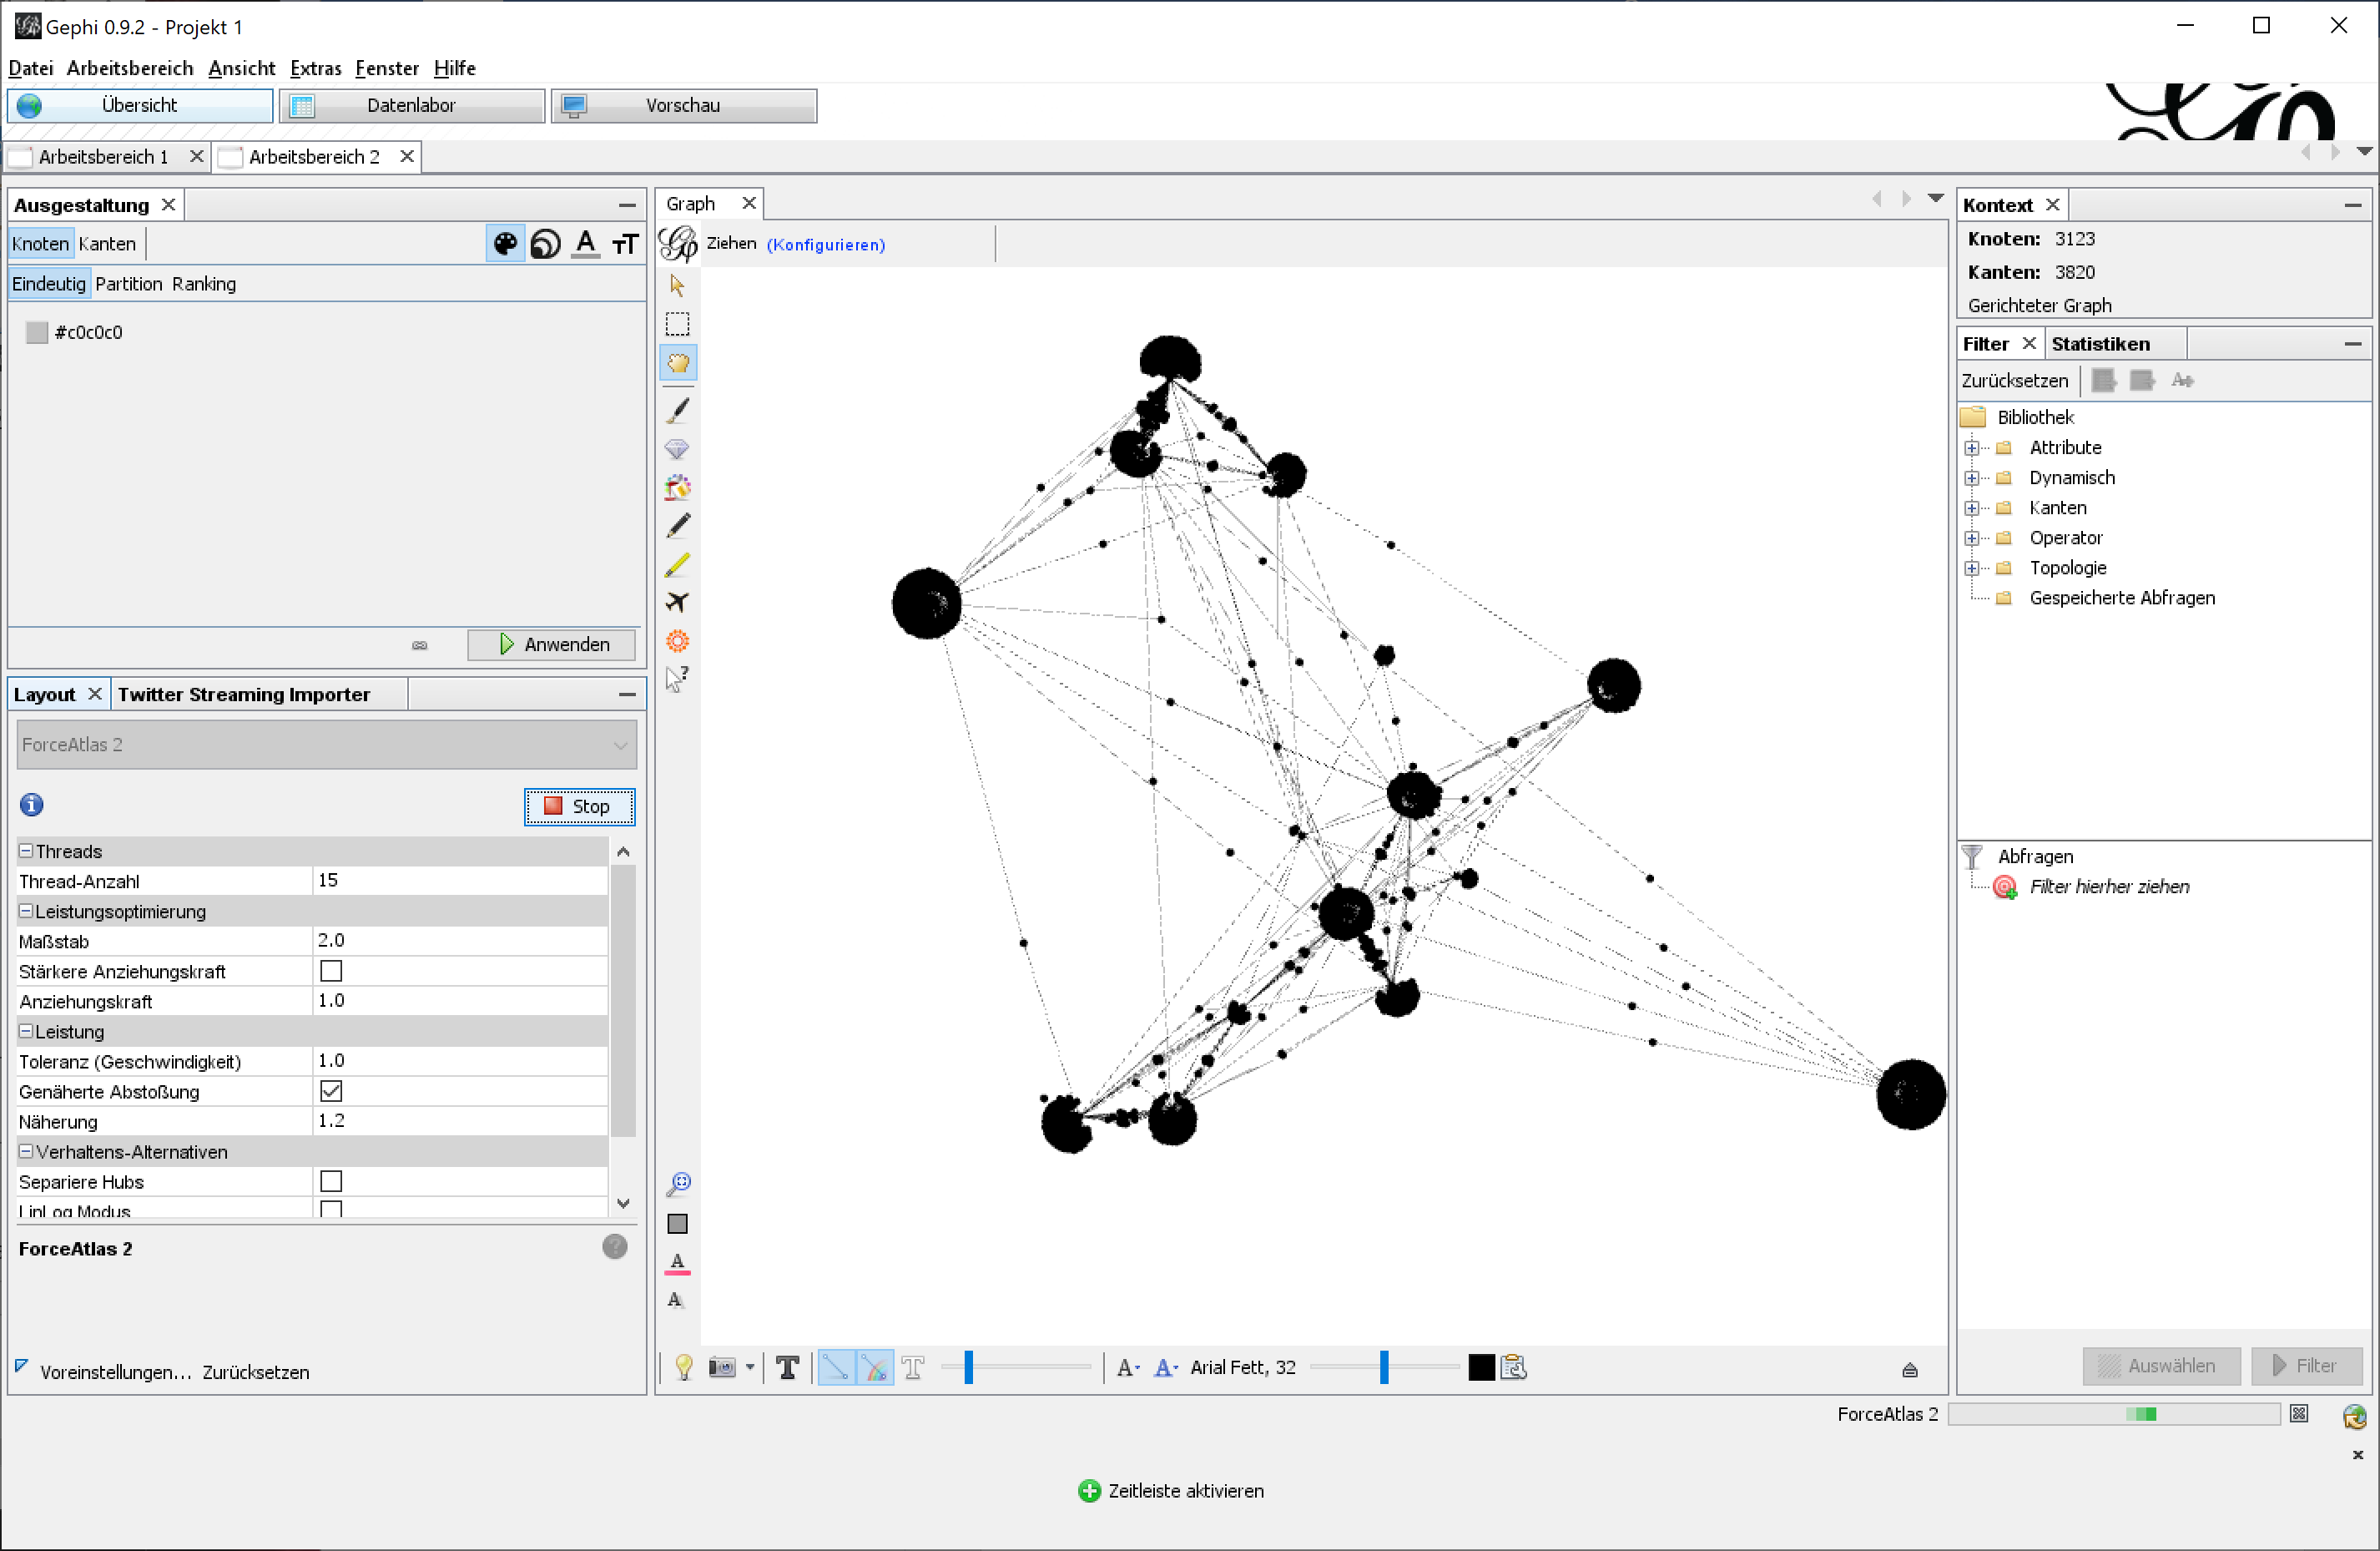
Task: Stop the running layout
Action: coord(578,806)
